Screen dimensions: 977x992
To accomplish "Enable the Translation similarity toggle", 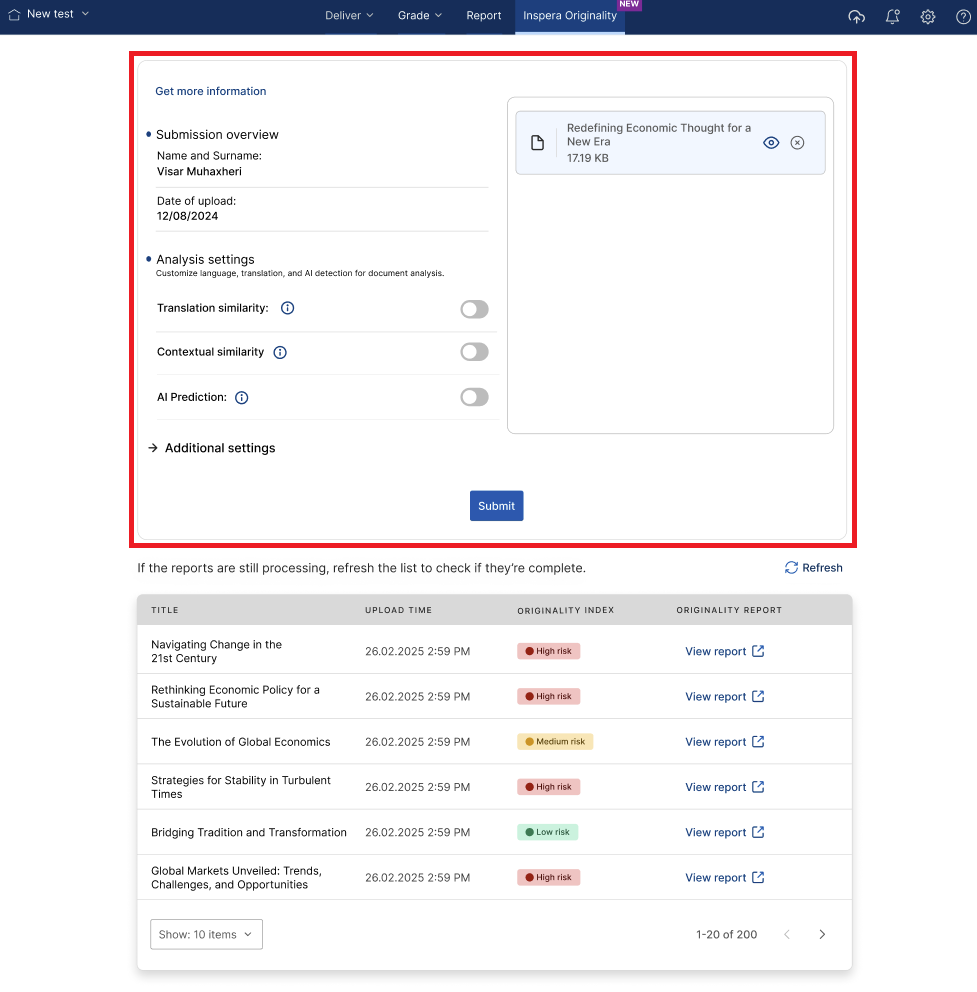I will 475,309.
